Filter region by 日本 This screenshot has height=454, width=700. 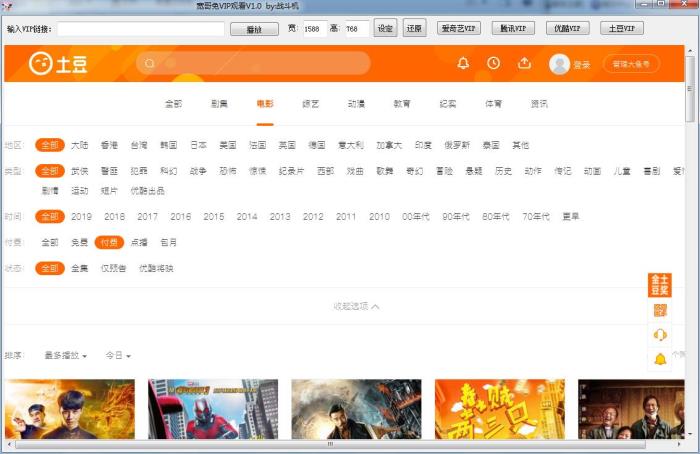pos(198,145)
